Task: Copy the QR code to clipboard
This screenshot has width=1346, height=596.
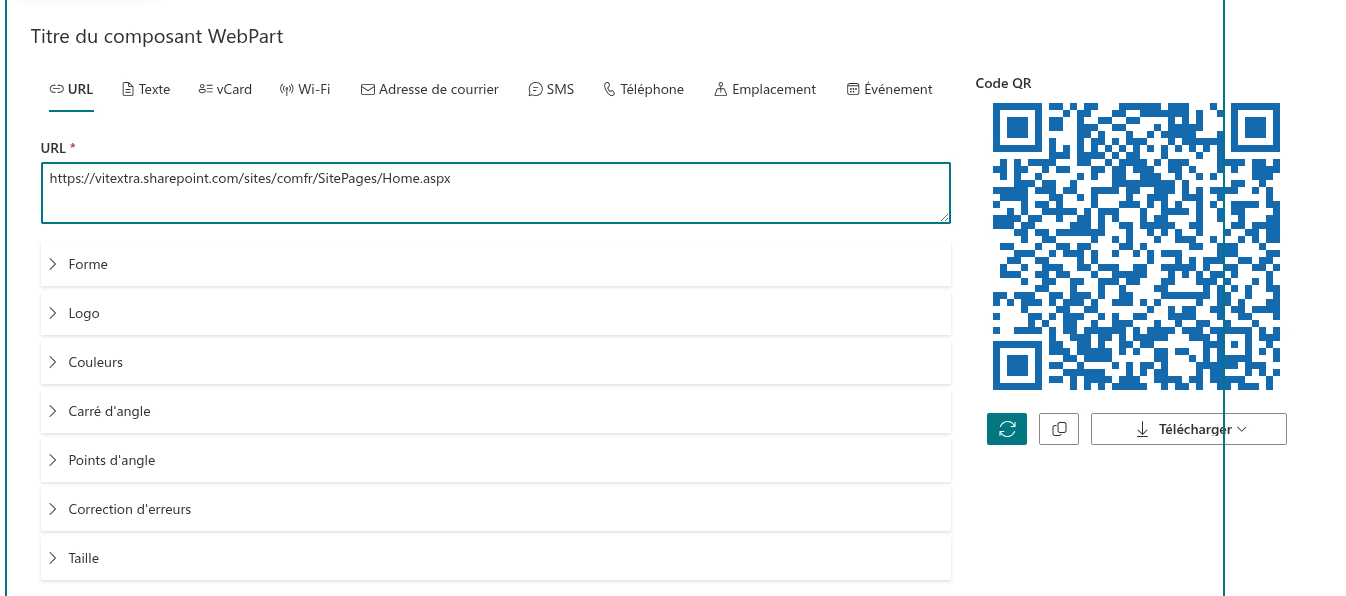Action: 1059,429
